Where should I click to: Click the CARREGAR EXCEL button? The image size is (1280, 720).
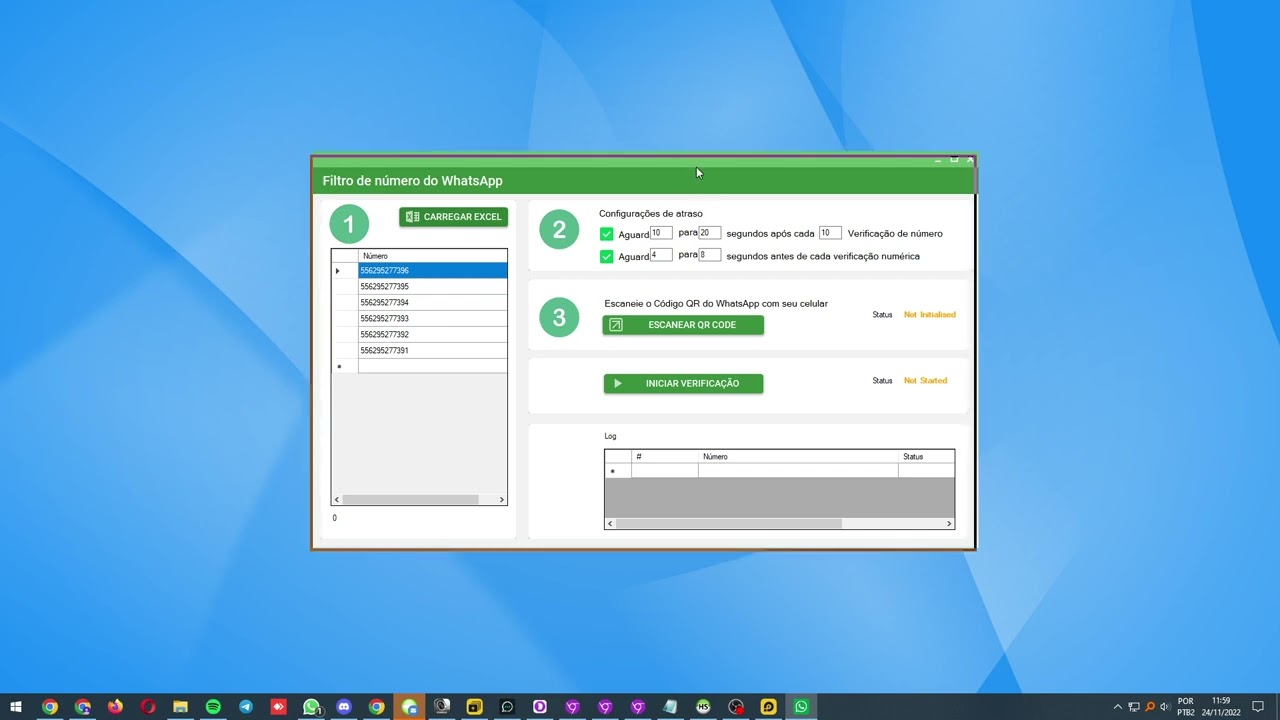453,217
